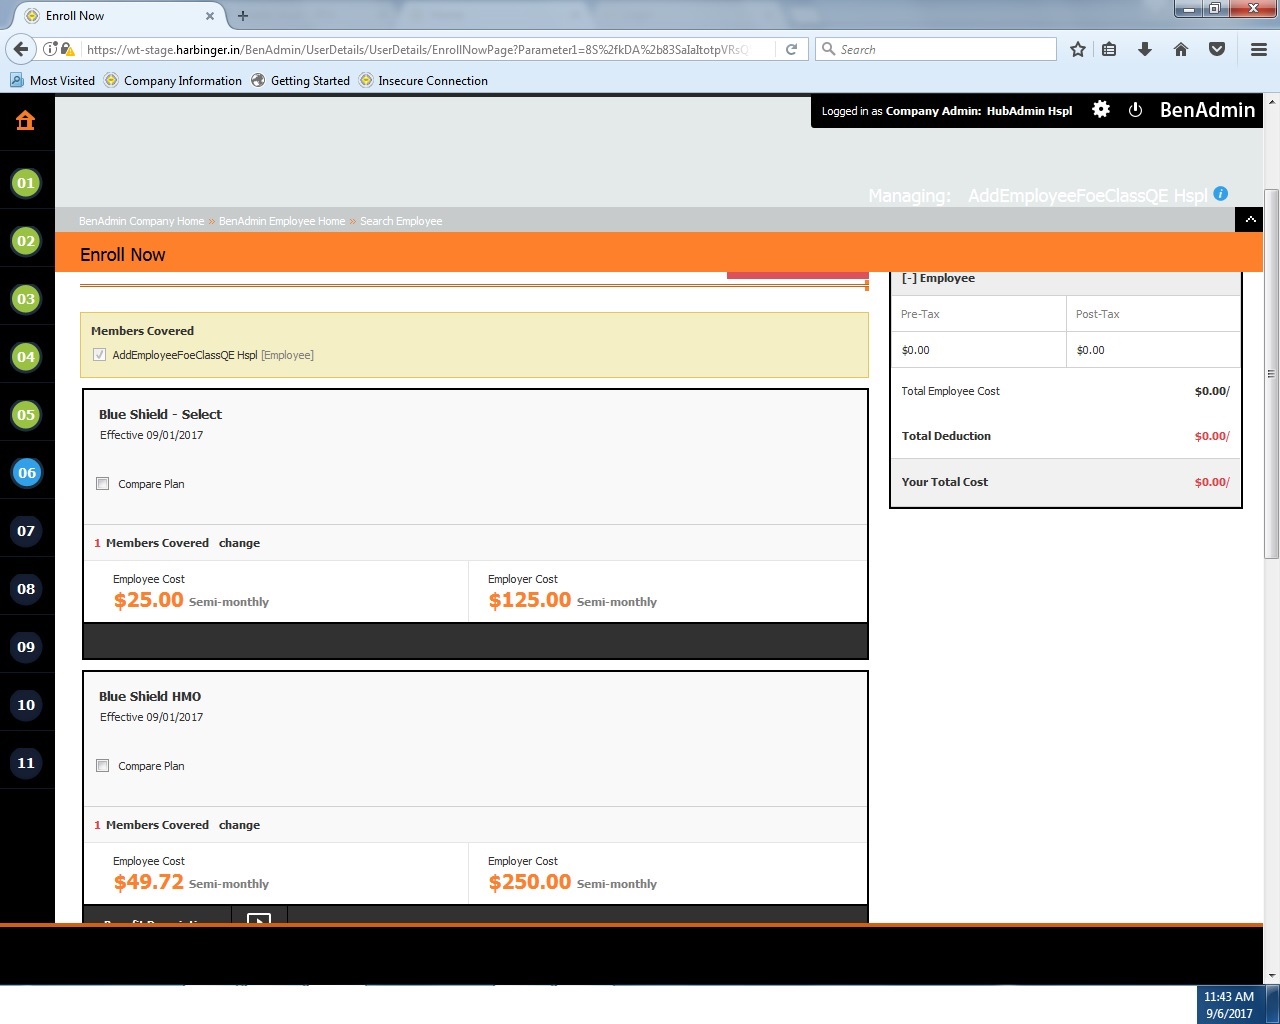Click the BenAdmin logo text
This screenshot has width=1280, height=1024.
1207,110
